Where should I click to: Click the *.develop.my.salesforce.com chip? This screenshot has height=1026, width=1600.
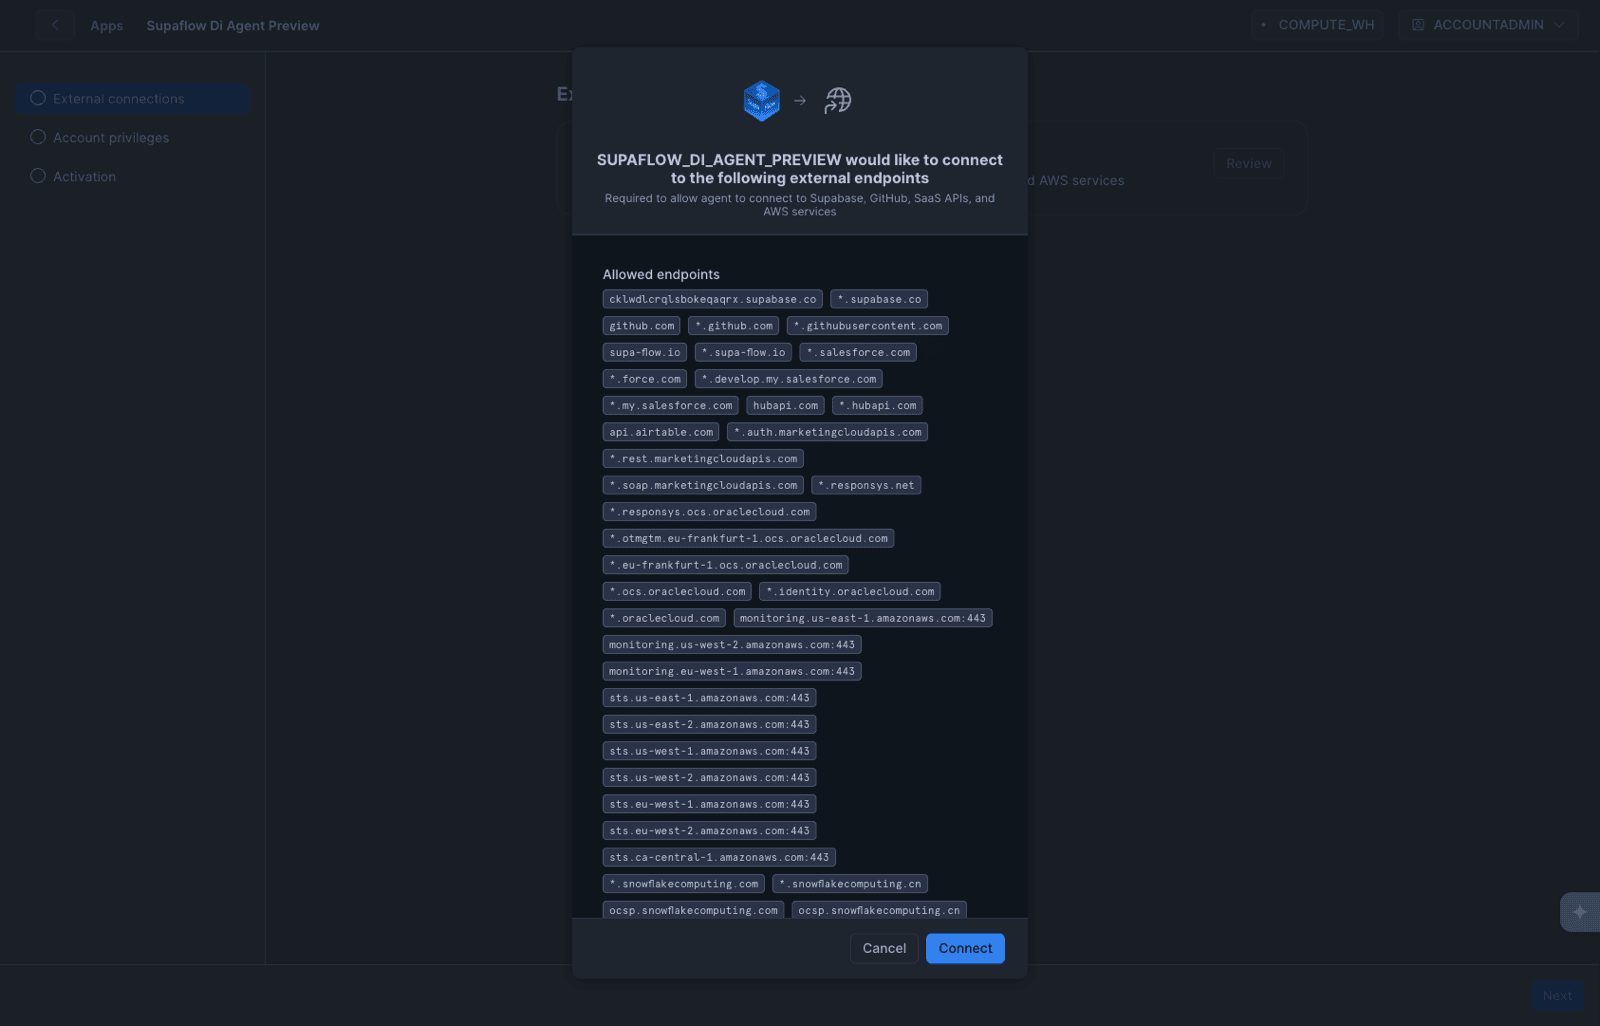coord(789,379)
